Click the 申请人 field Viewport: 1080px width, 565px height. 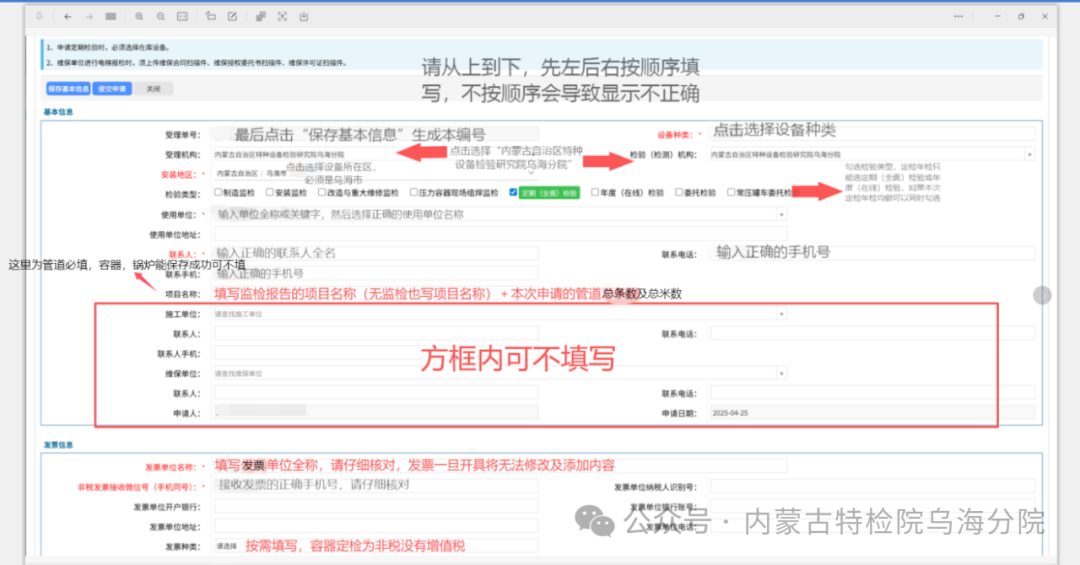[x=375, y=413]
